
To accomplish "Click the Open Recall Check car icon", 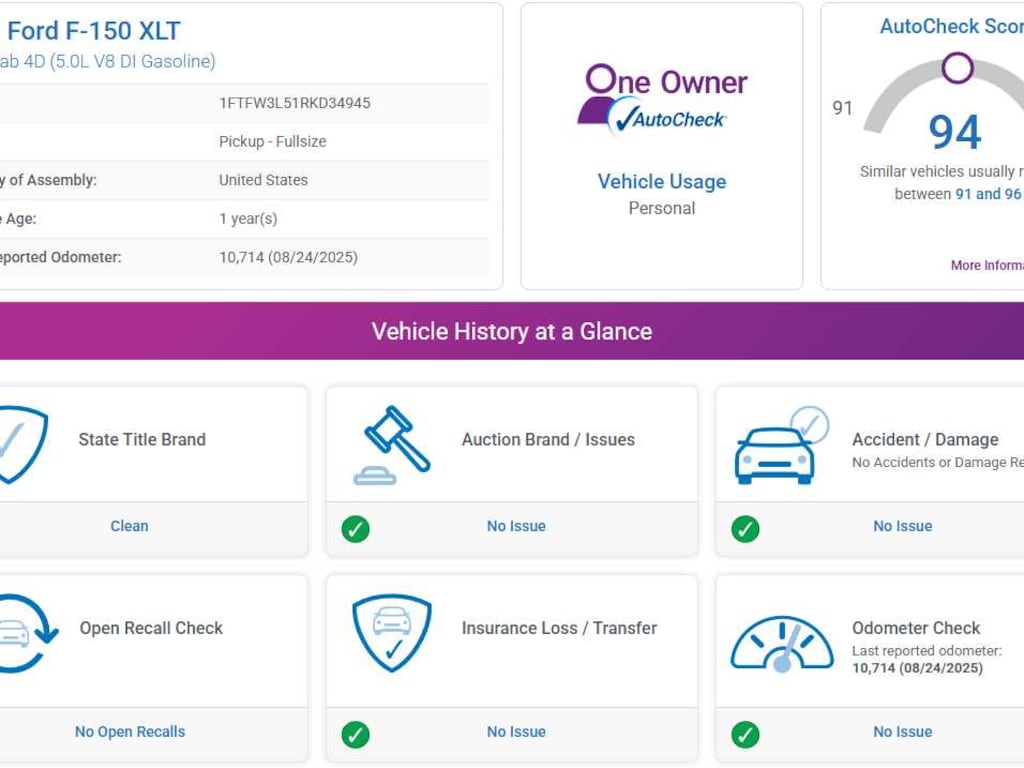I will [x=22, y=634].
